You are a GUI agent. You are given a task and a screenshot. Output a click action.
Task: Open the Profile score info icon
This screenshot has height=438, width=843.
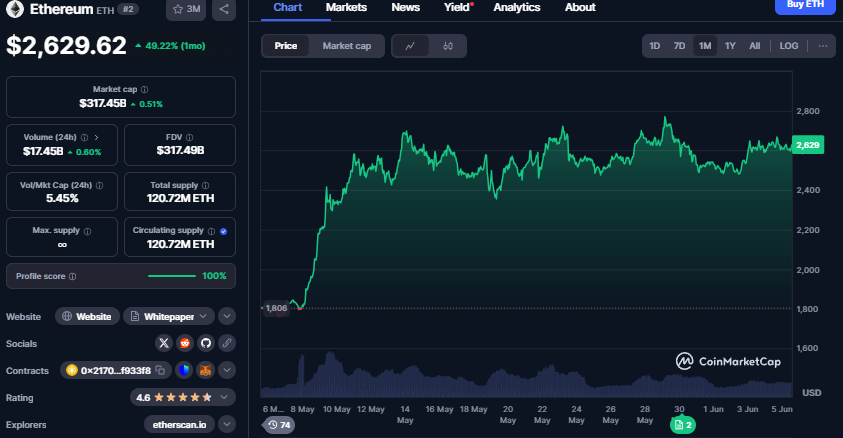pos(73,276)
